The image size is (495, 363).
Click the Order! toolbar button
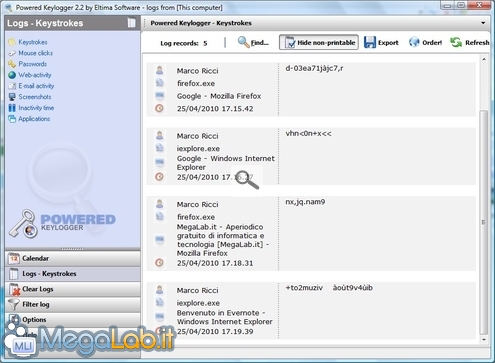pyautogui.click(x=425, y=43)
